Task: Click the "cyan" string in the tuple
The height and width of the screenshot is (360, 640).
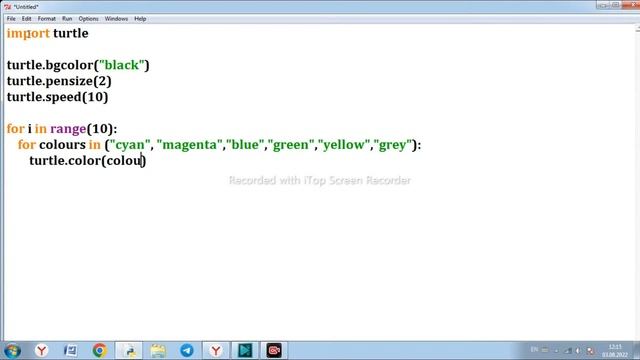Action: (130, 144)
